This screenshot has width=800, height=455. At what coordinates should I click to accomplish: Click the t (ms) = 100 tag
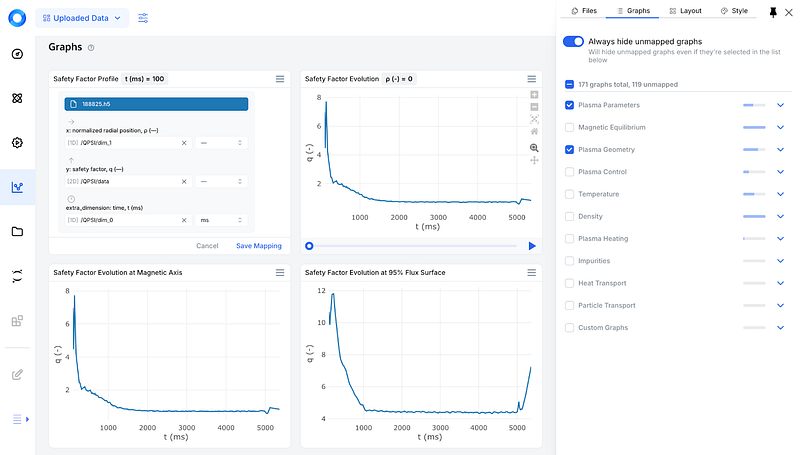point(144,79)
